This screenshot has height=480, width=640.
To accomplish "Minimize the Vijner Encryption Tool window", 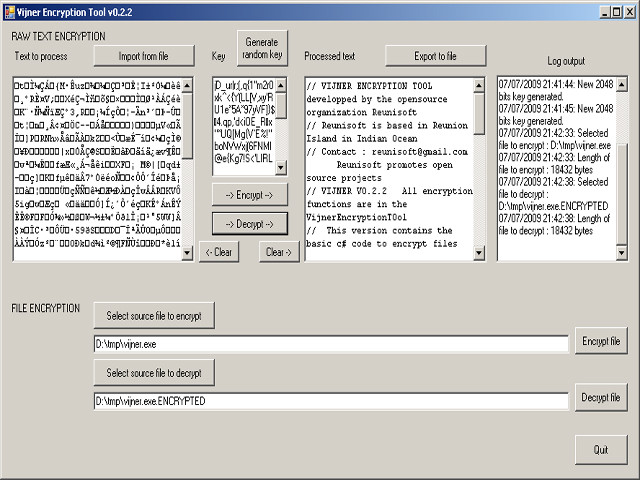I will click(605, 12).
